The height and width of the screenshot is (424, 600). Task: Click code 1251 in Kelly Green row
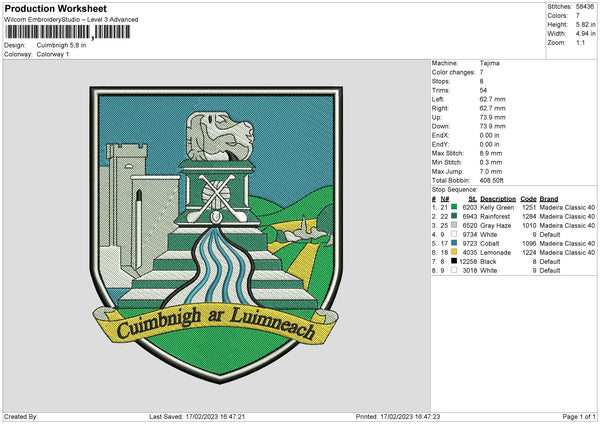pos(530,207)
